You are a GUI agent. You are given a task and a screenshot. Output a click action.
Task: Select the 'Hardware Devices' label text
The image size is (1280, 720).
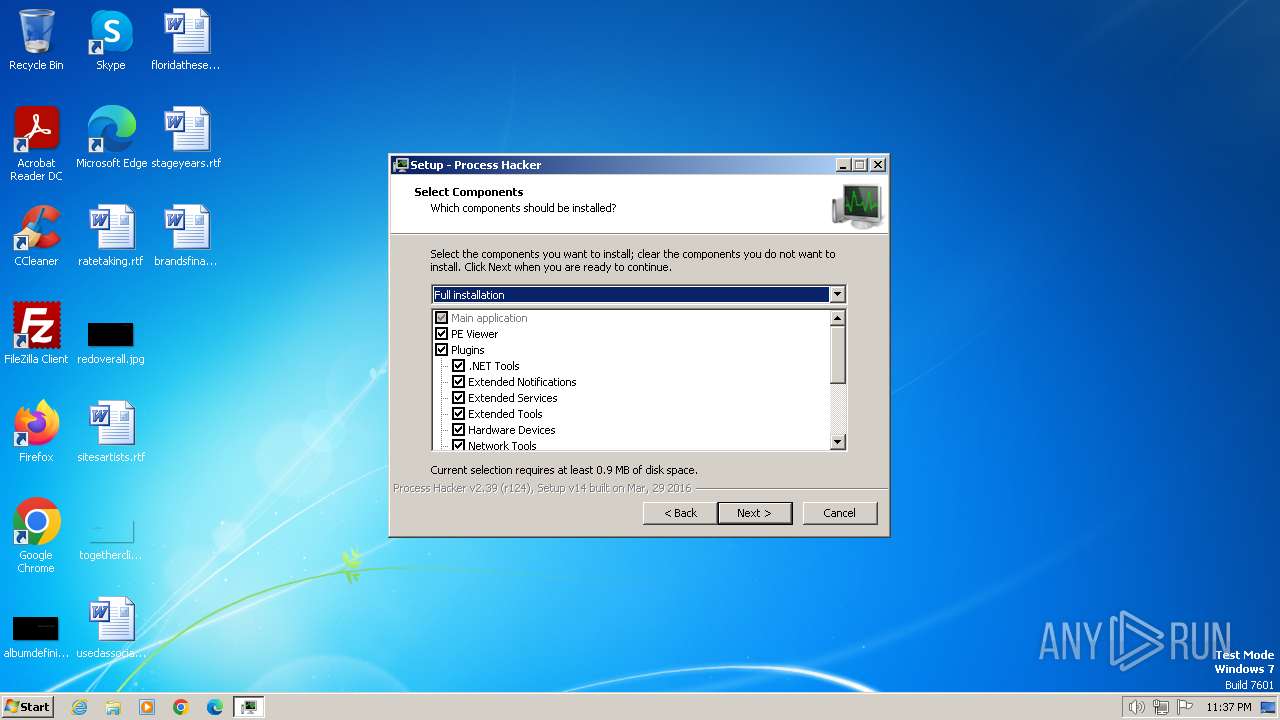click(x=511, y=430)
